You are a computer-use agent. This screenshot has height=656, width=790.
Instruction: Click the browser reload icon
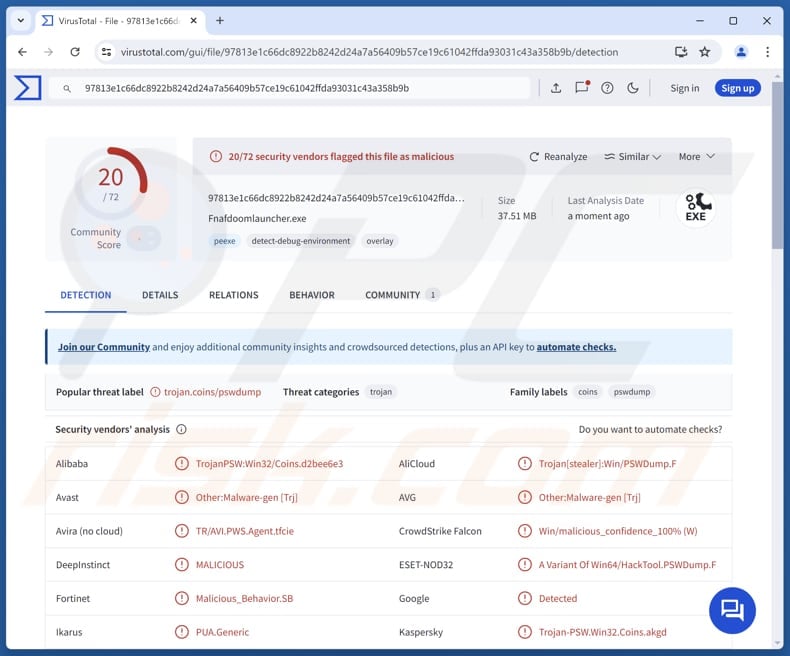pos(75,52)
